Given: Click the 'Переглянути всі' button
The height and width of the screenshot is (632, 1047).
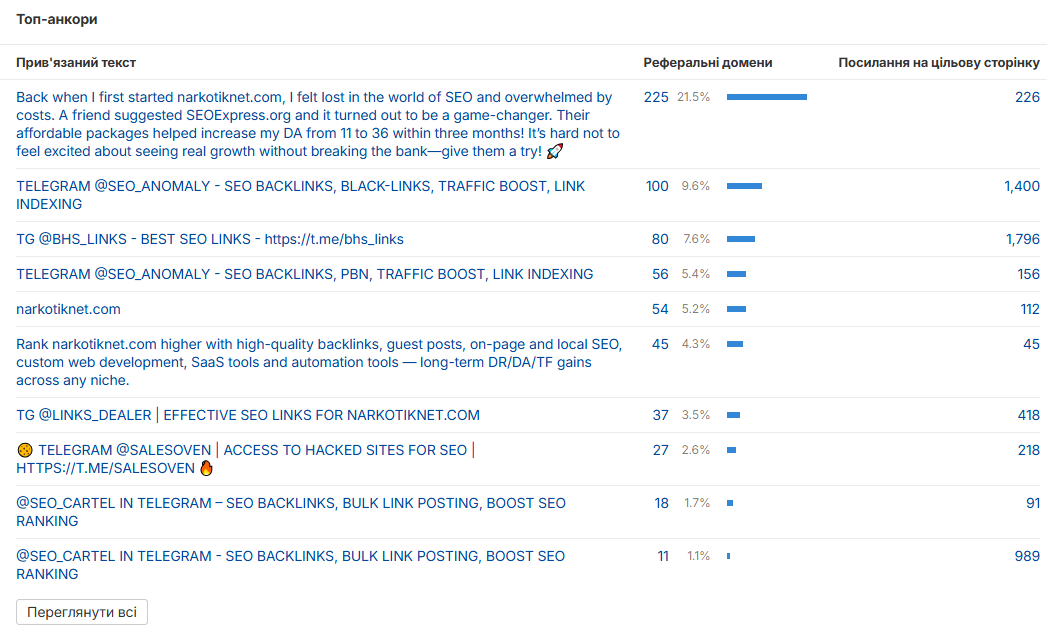Looking at the screenshot, I should (82, 612).
